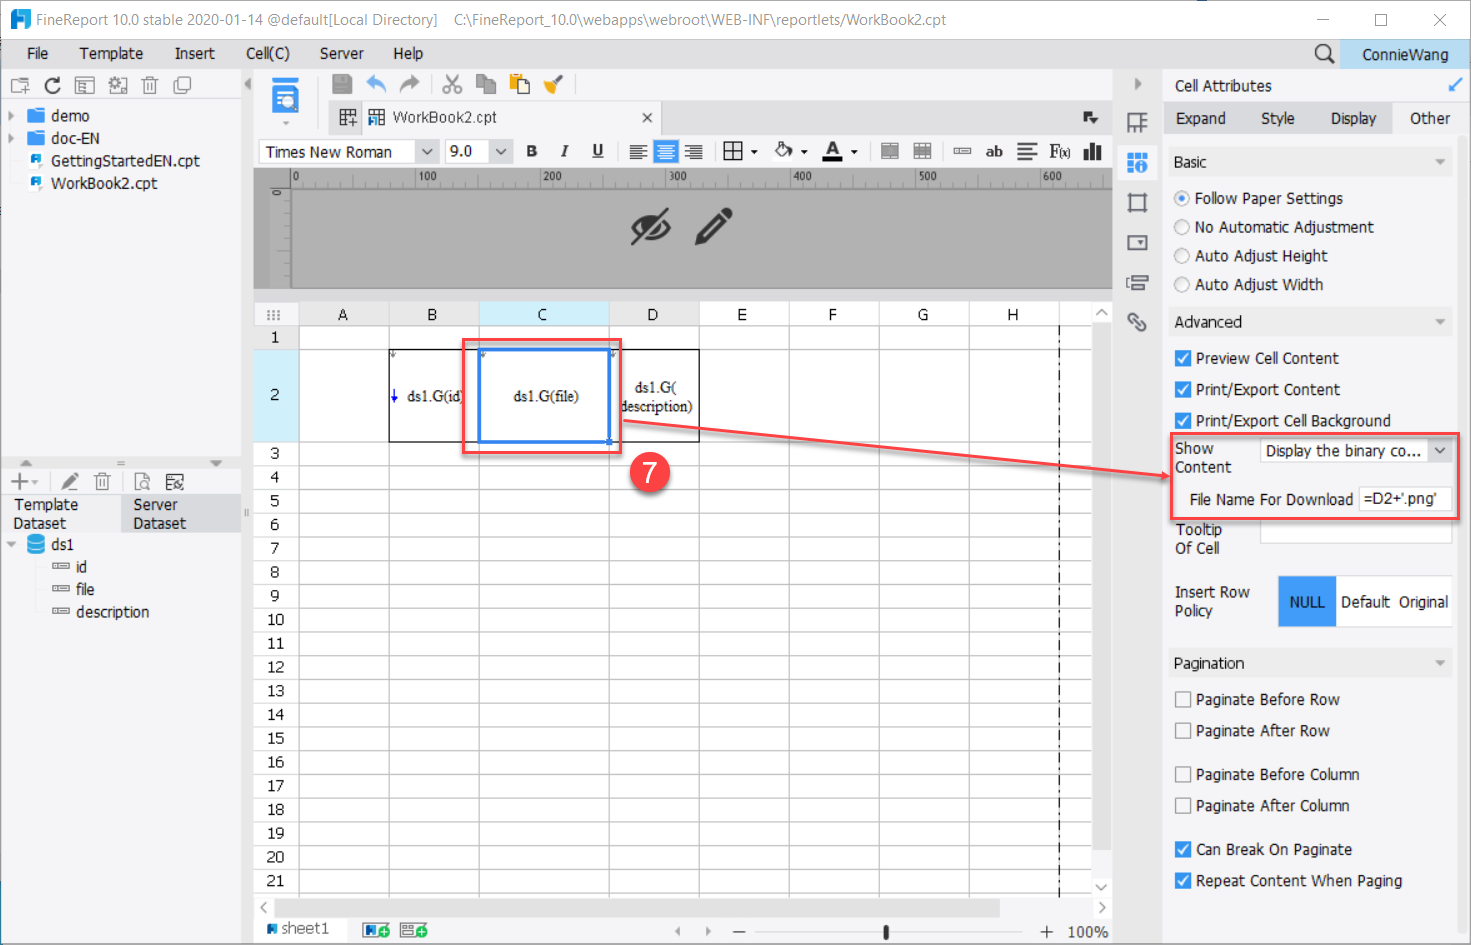Enable Auto Adjust Height
1471x945 pixels.
click(1182, 256)
